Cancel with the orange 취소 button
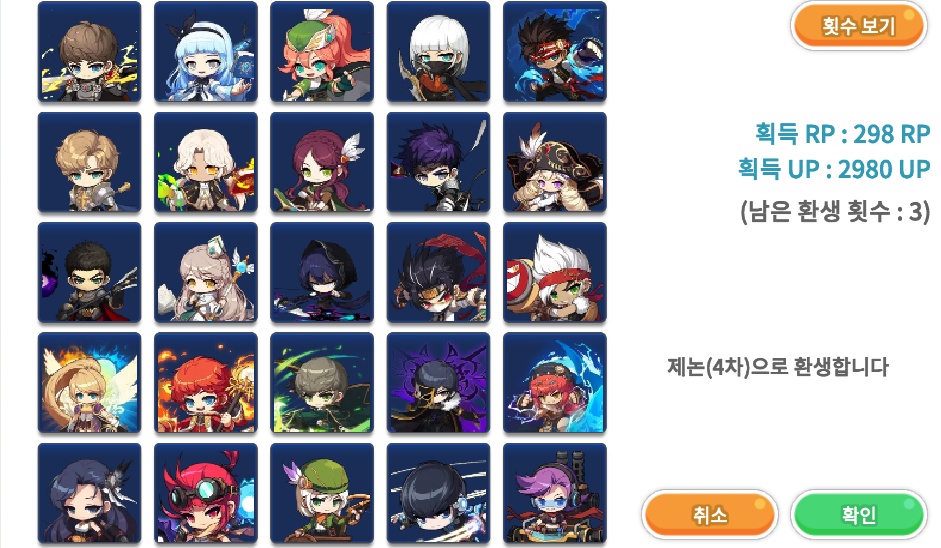Viewport: 941px width, 548px height. tap(710, 514)
